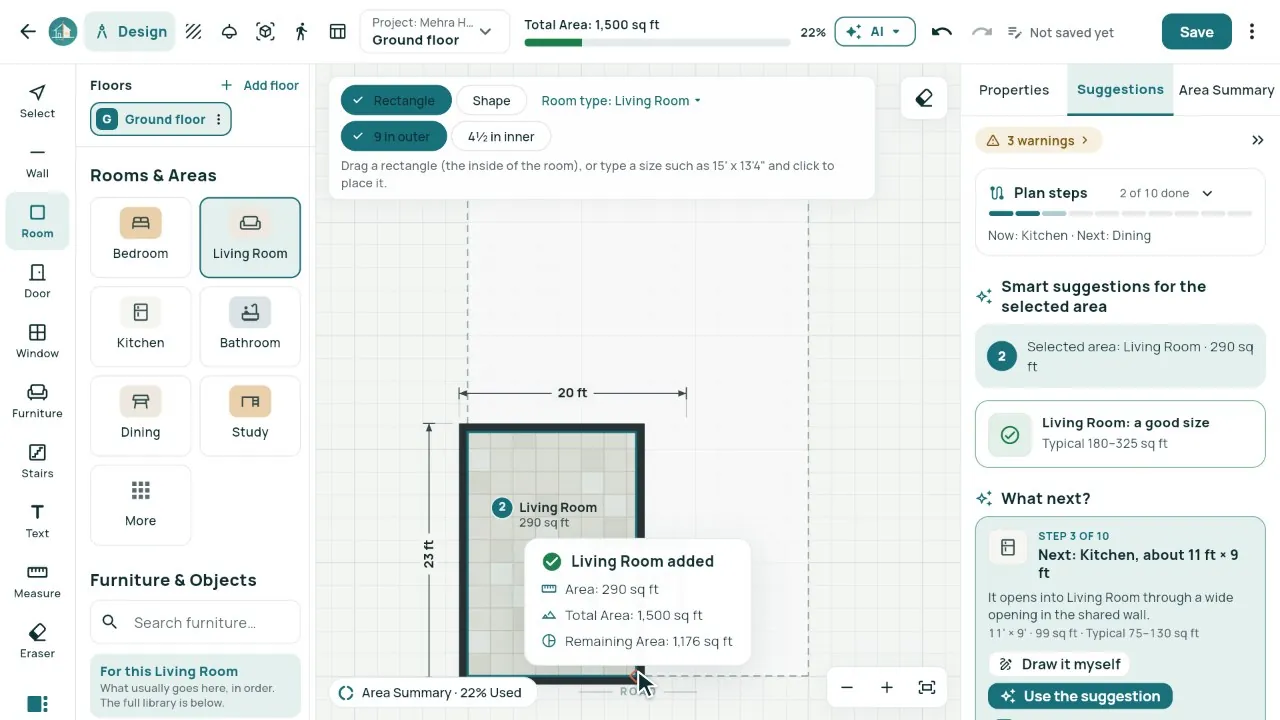Switch to the 3D cube view icon

[265, 32]
